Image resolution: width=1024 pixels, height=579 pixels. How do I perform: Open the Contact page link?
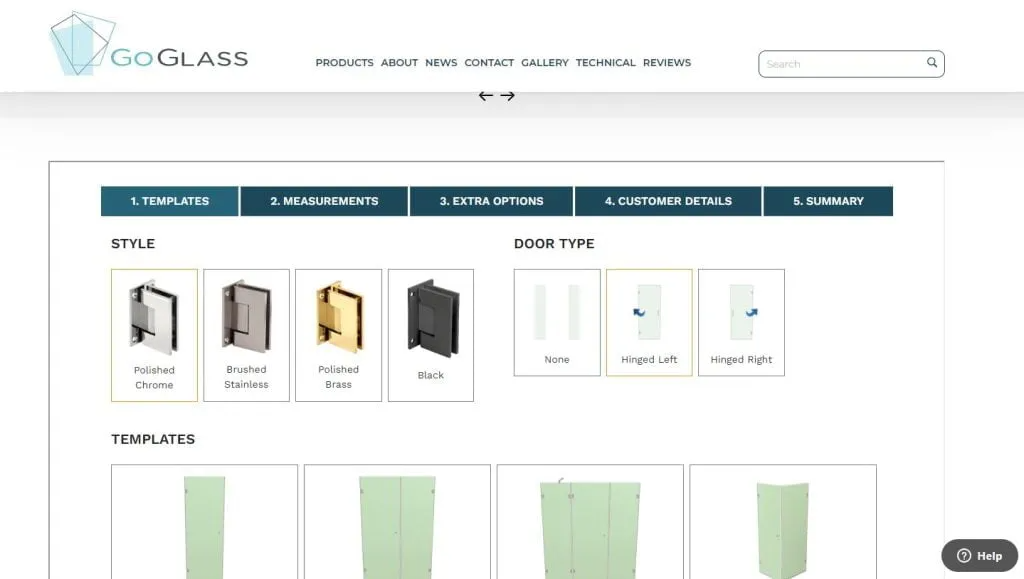489,63
